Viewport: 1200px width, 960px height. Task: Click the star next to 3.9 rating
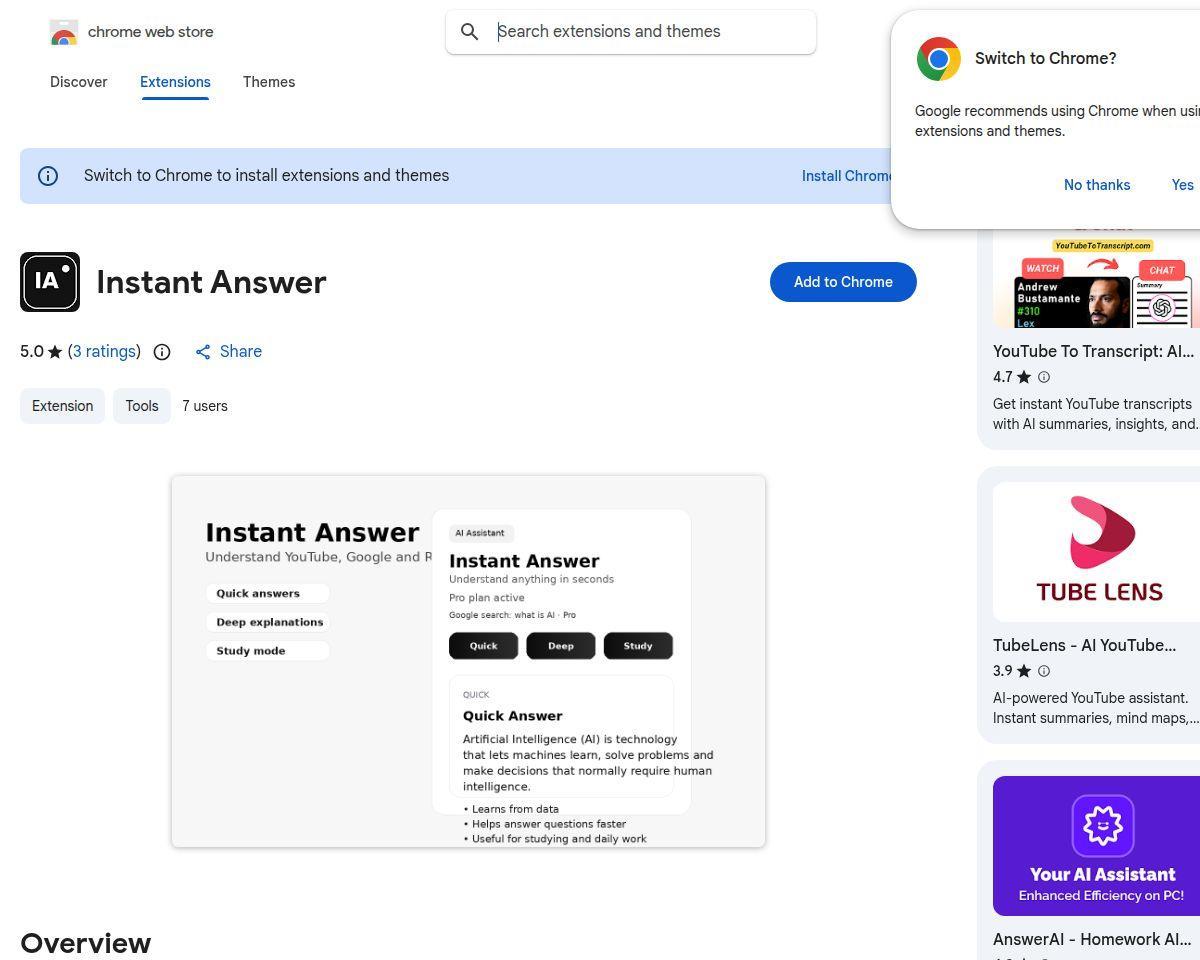click(x=1023, y=671)
